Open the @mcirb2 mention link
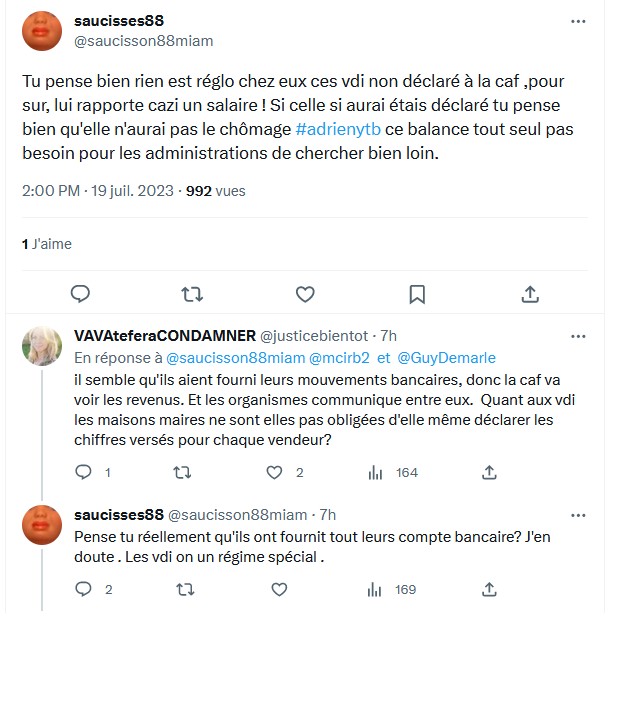The height and width of the screenshot is (702, 620). 341,357
